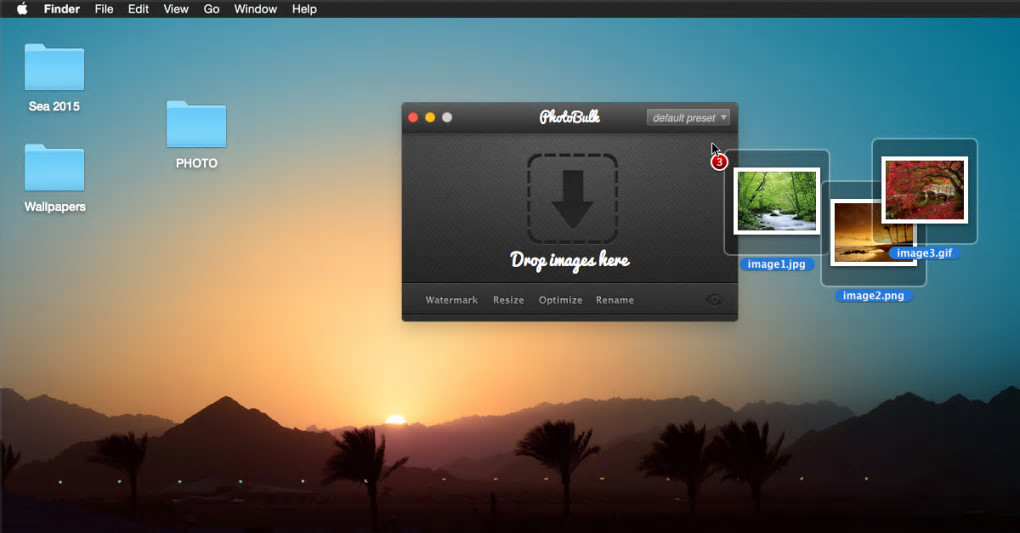Toggle the preview eye icon

click(714, 299)
